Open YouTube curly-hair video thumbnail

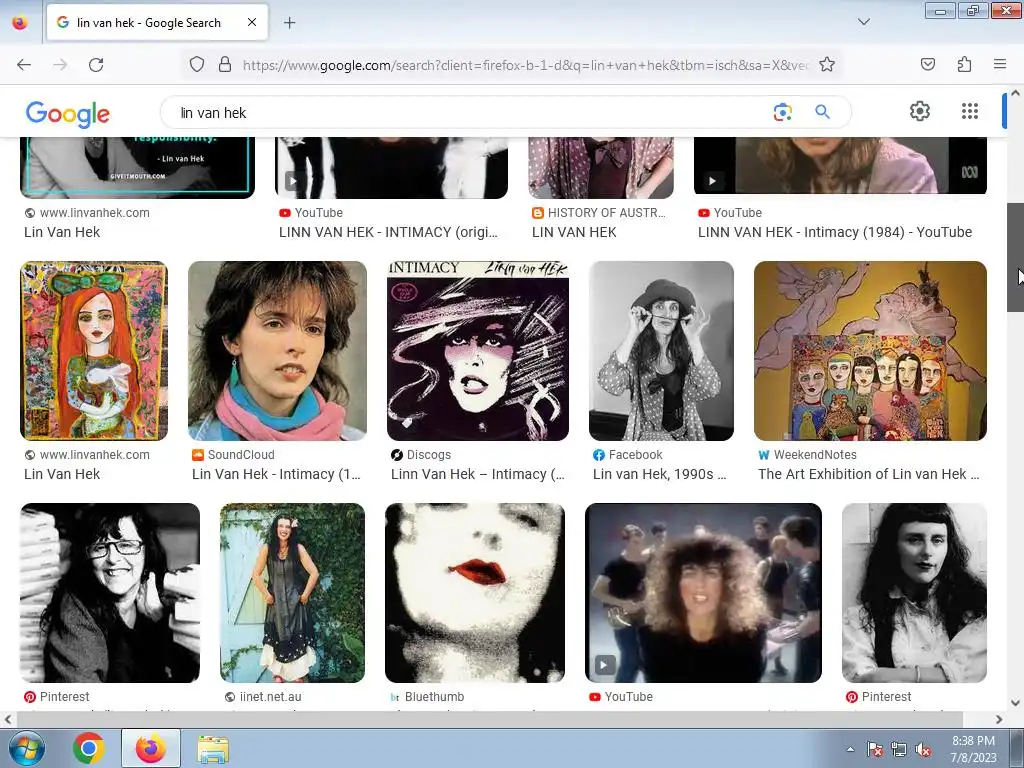pos(703,593)
